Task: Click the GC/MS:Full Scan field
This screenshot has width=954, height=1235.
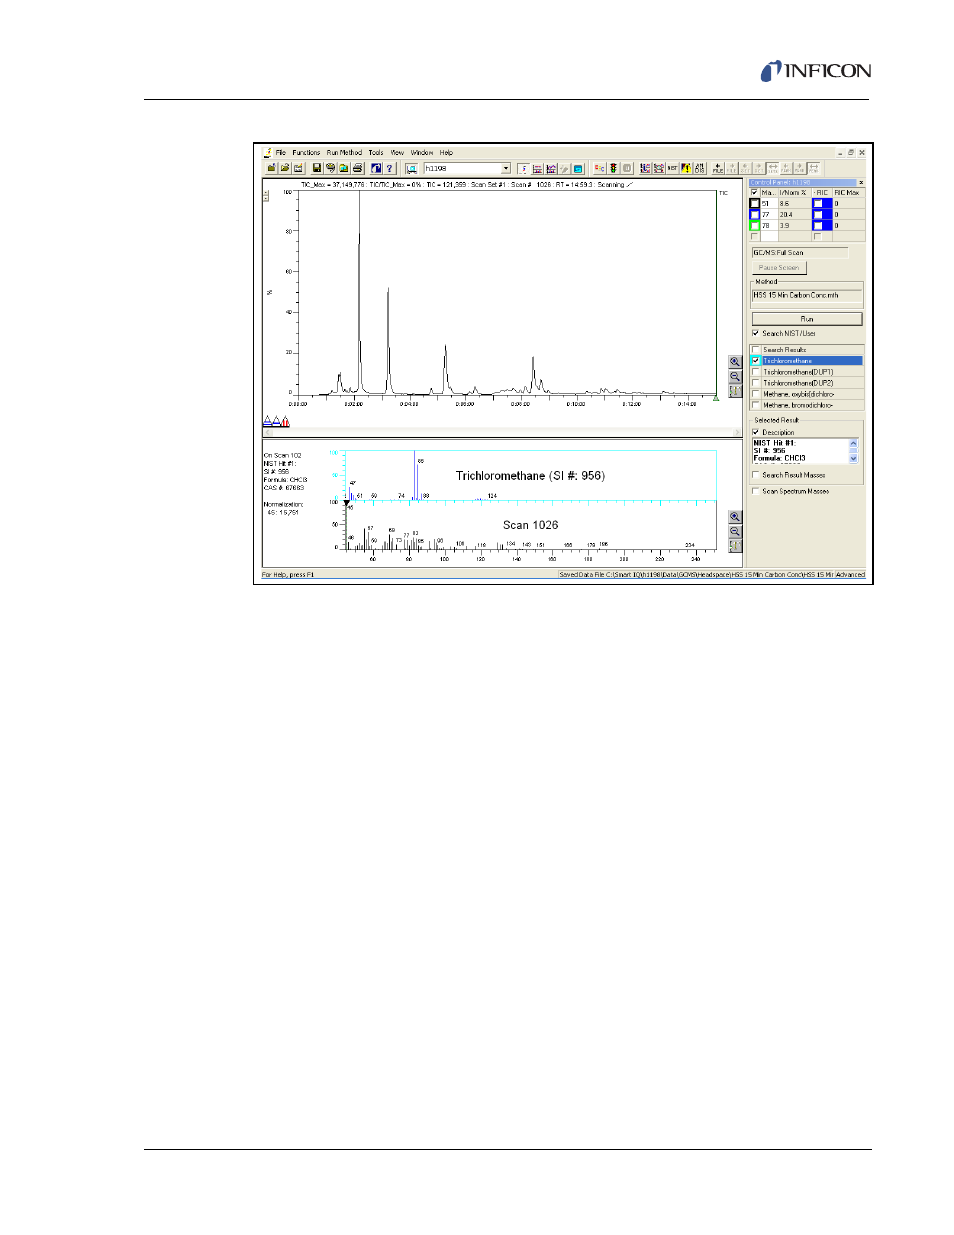Action: (800, 253)
